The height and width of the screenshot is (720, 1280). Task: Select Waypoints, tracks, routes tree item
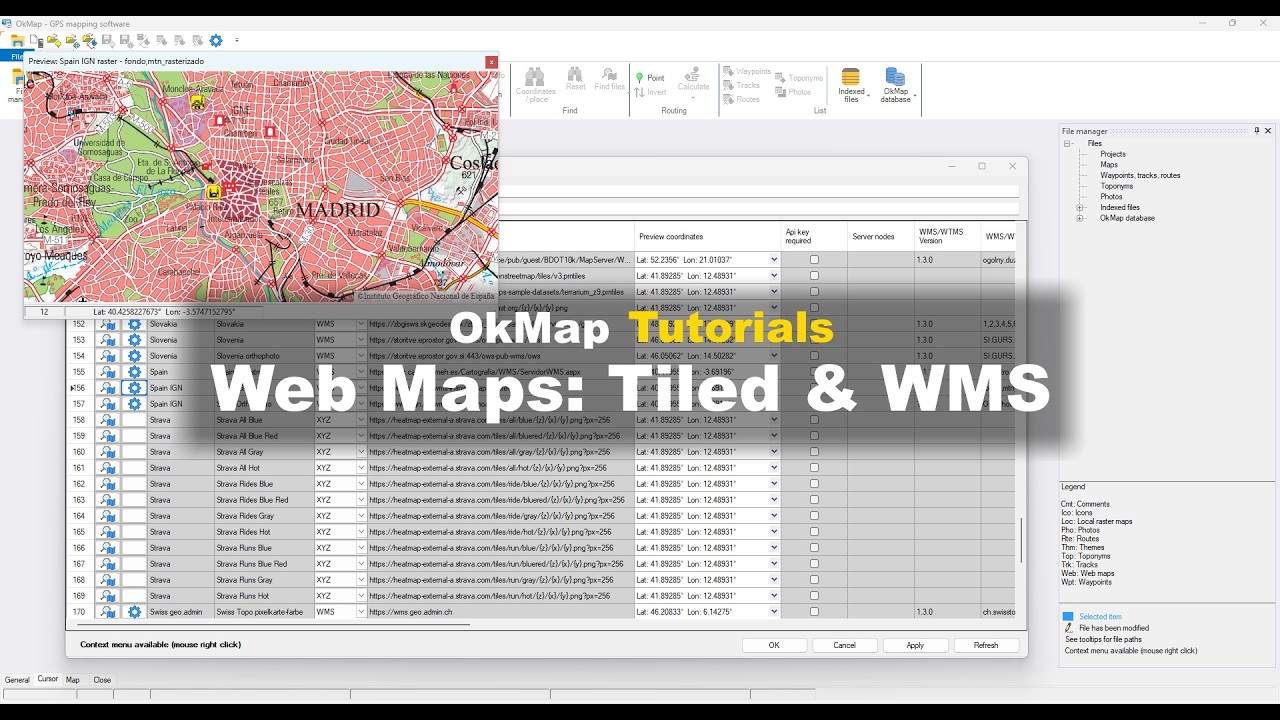pos(1140,175)
